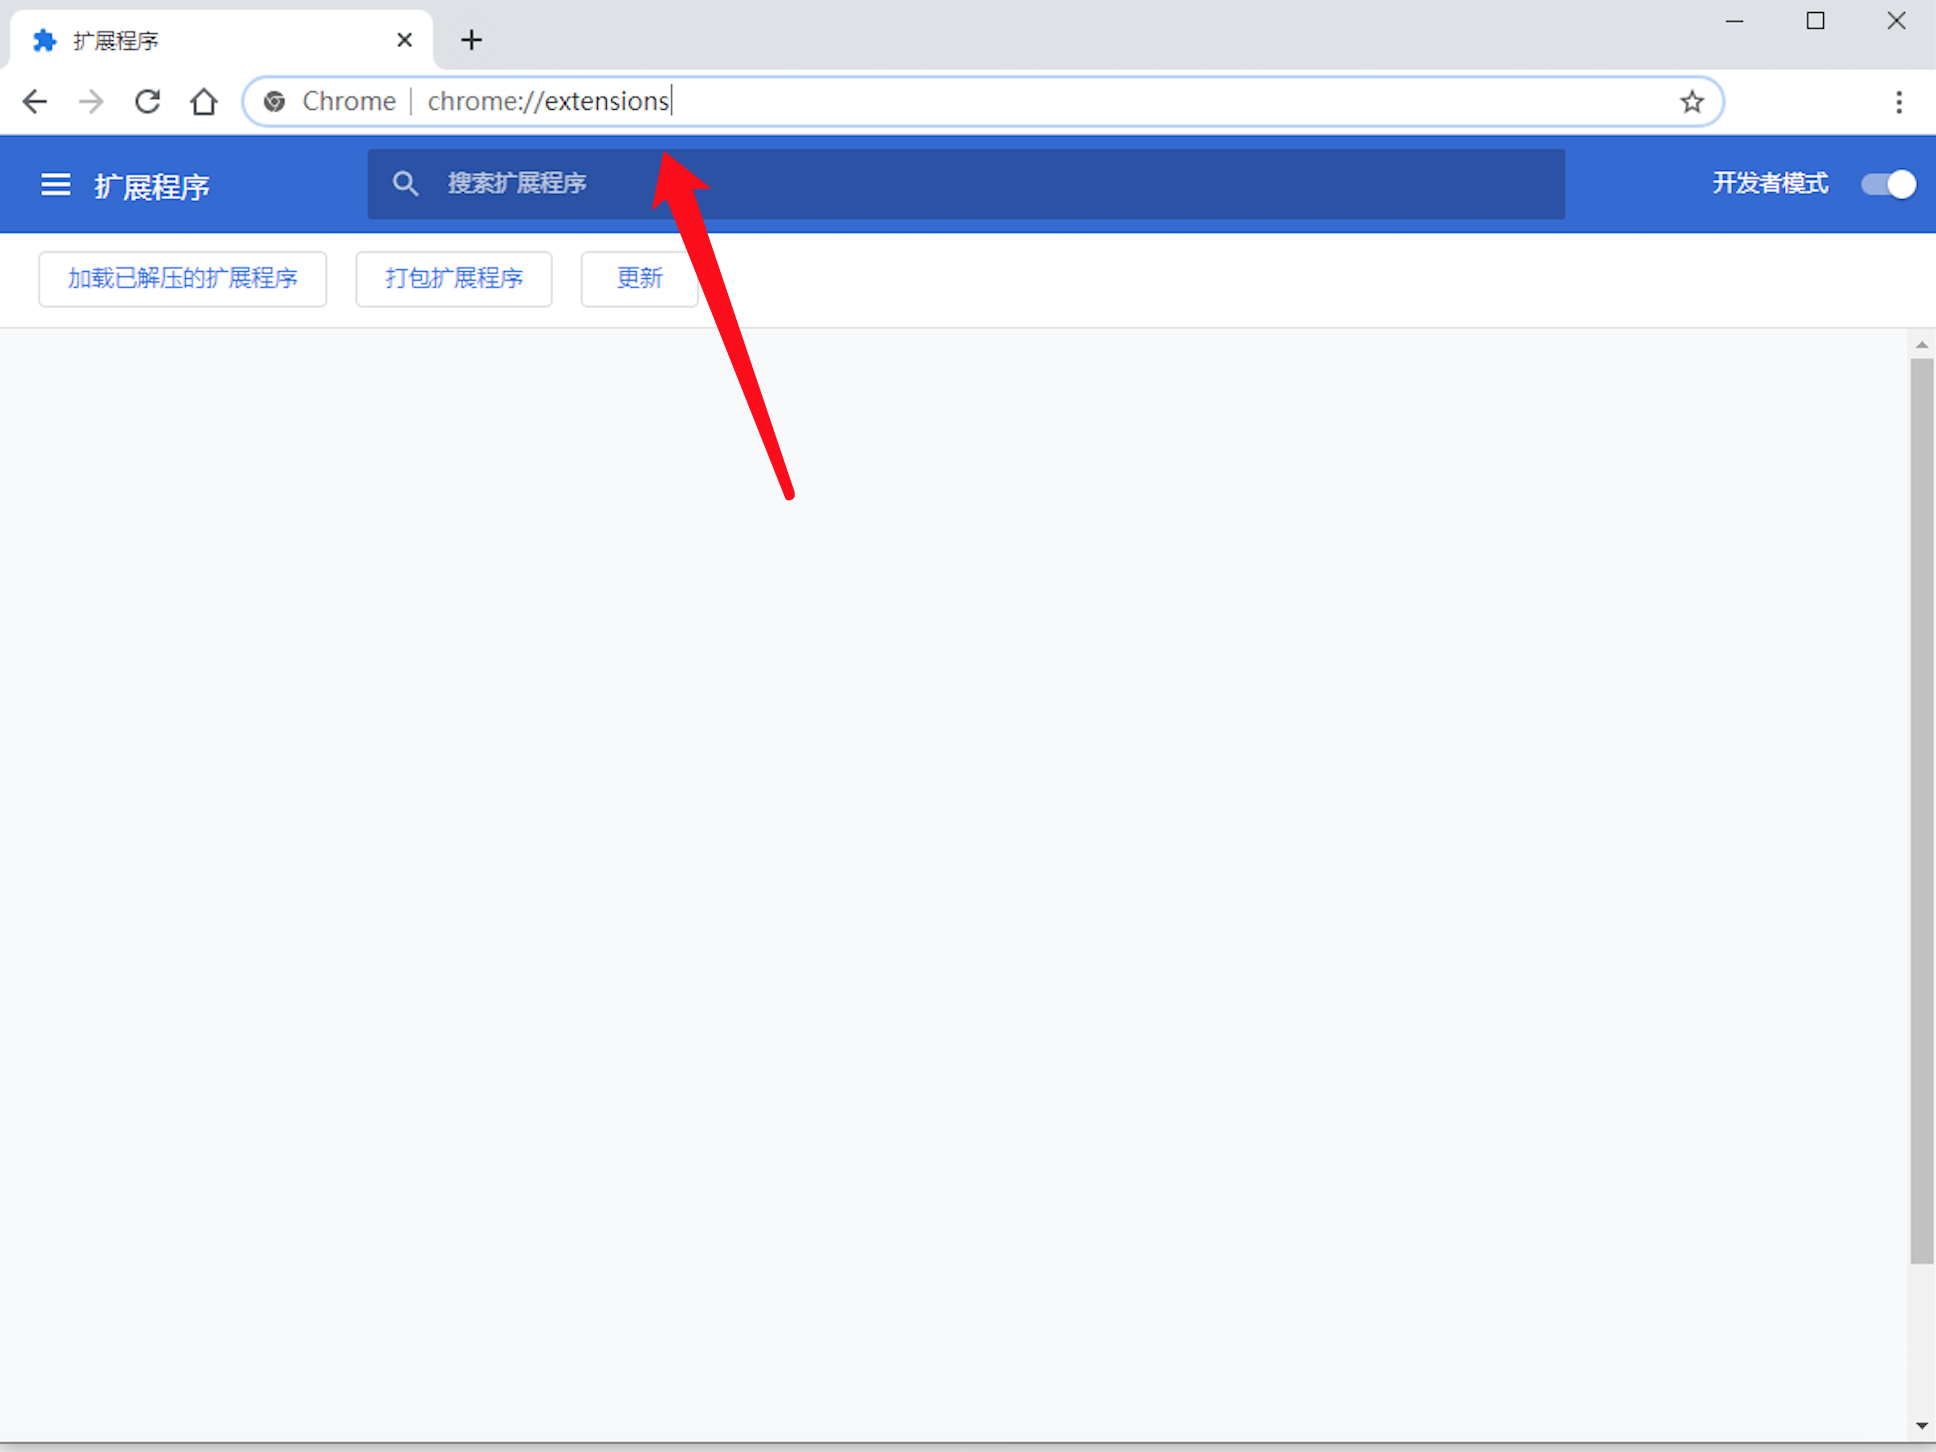The height and width of the screenshot is (1452, 1936).
Task: Open a new browser tab
Action: coord(471,39)
